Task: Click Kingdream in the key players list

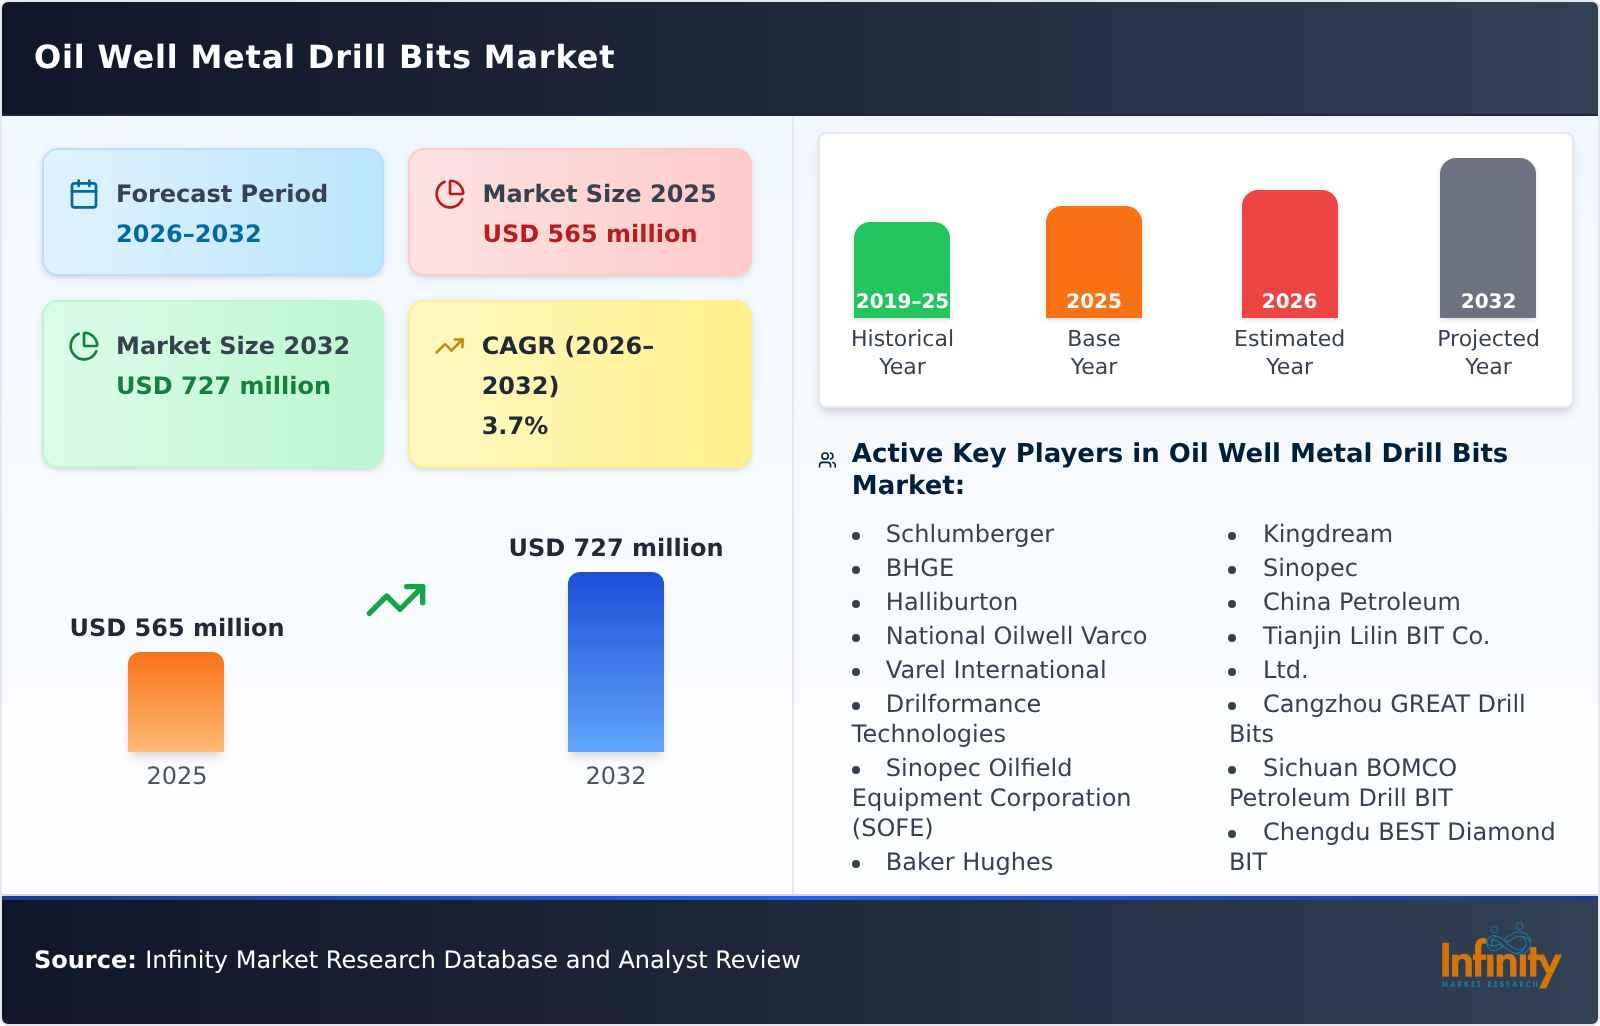Action: pyautogui.click(x=1327, y=534)
